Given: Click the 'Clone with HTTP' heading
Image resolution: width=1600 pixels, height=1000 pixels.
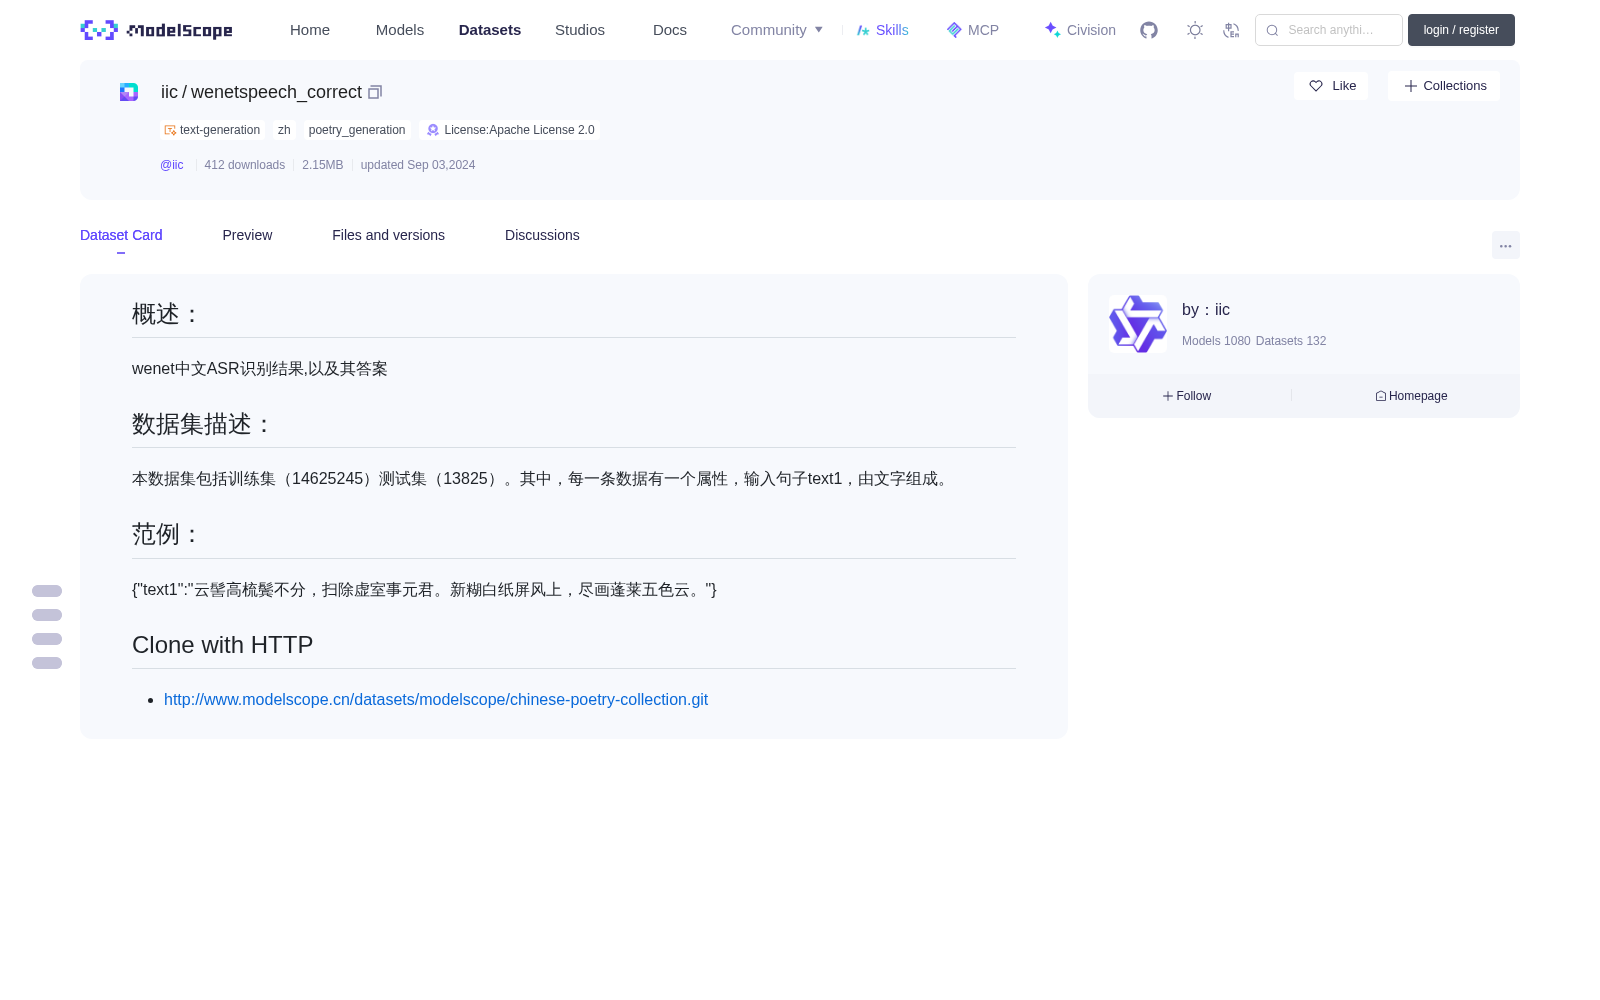Looking at the screenshot, I should coord(223,645).
